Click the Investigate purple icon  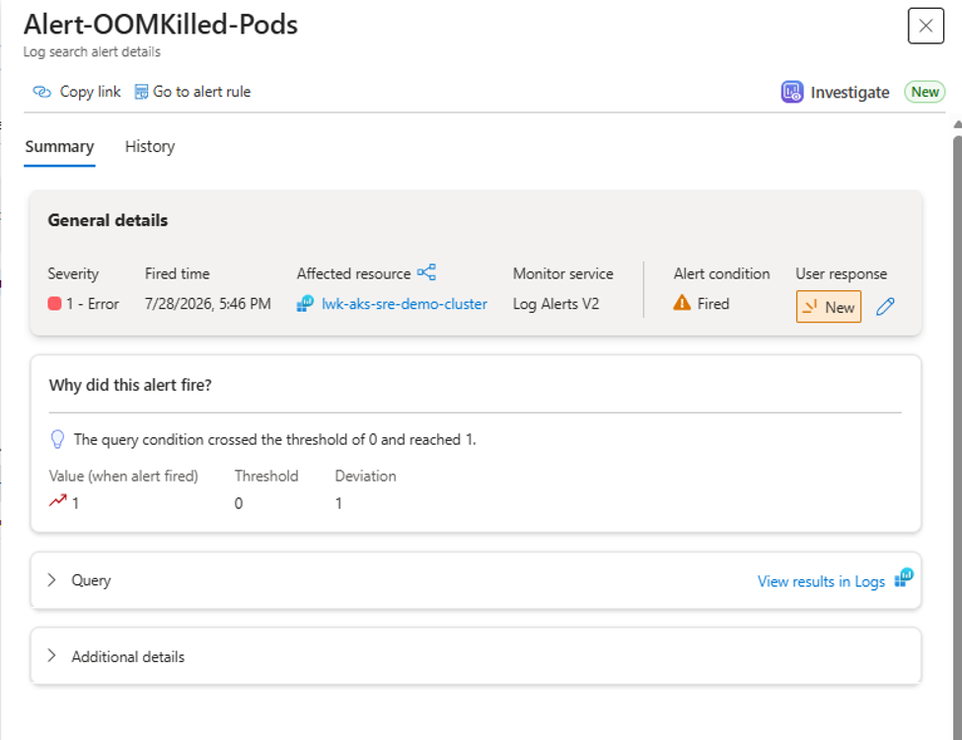(x=791, y=92)
